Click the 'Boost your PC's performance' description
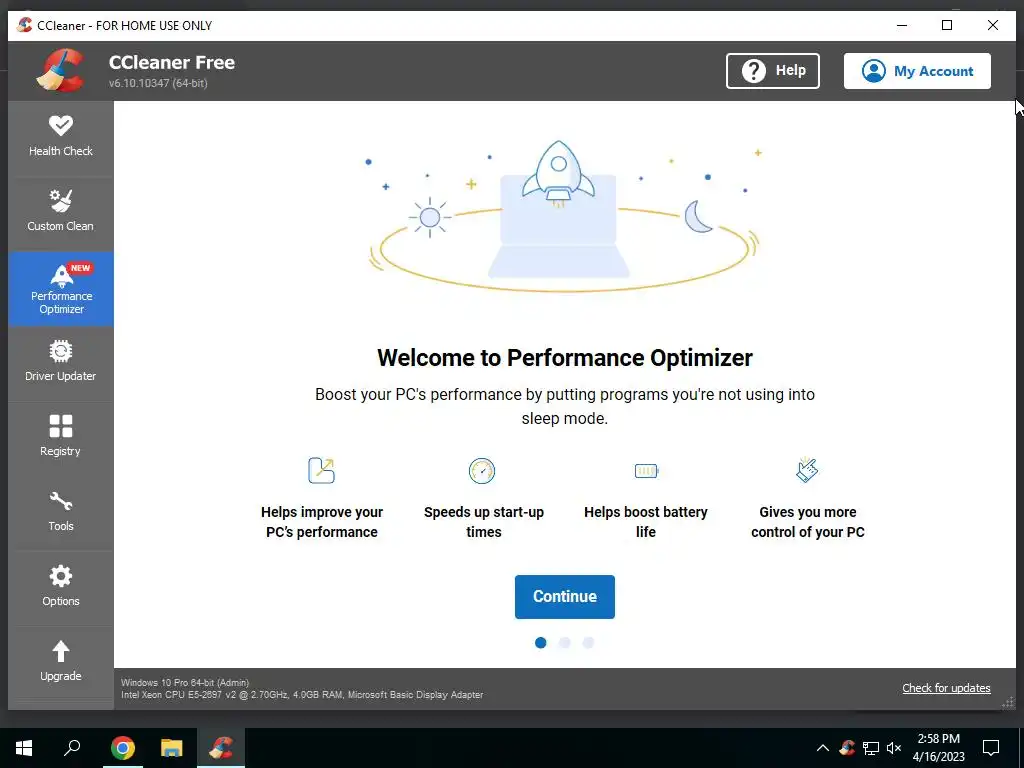This screenshot has height=768, width=1024. coord(564,406)
